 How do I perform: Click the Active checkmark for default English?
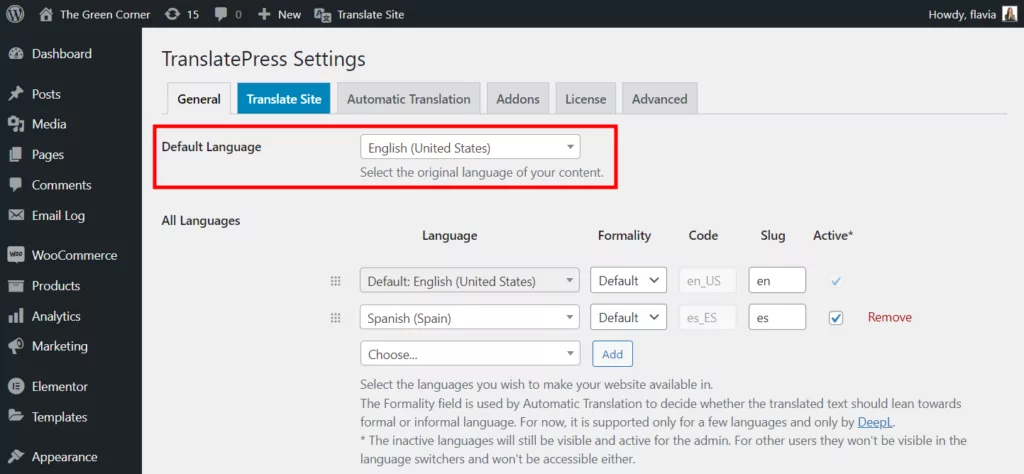[836, 282]
